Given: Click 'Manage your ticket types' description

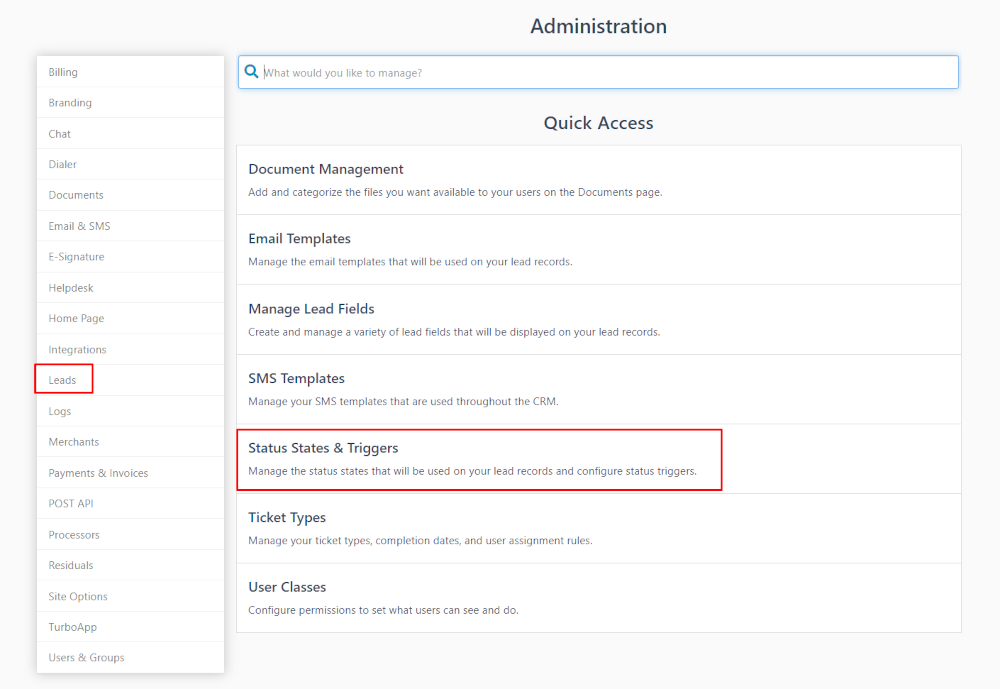Looking at the screenshot, I should pos(420,540).
